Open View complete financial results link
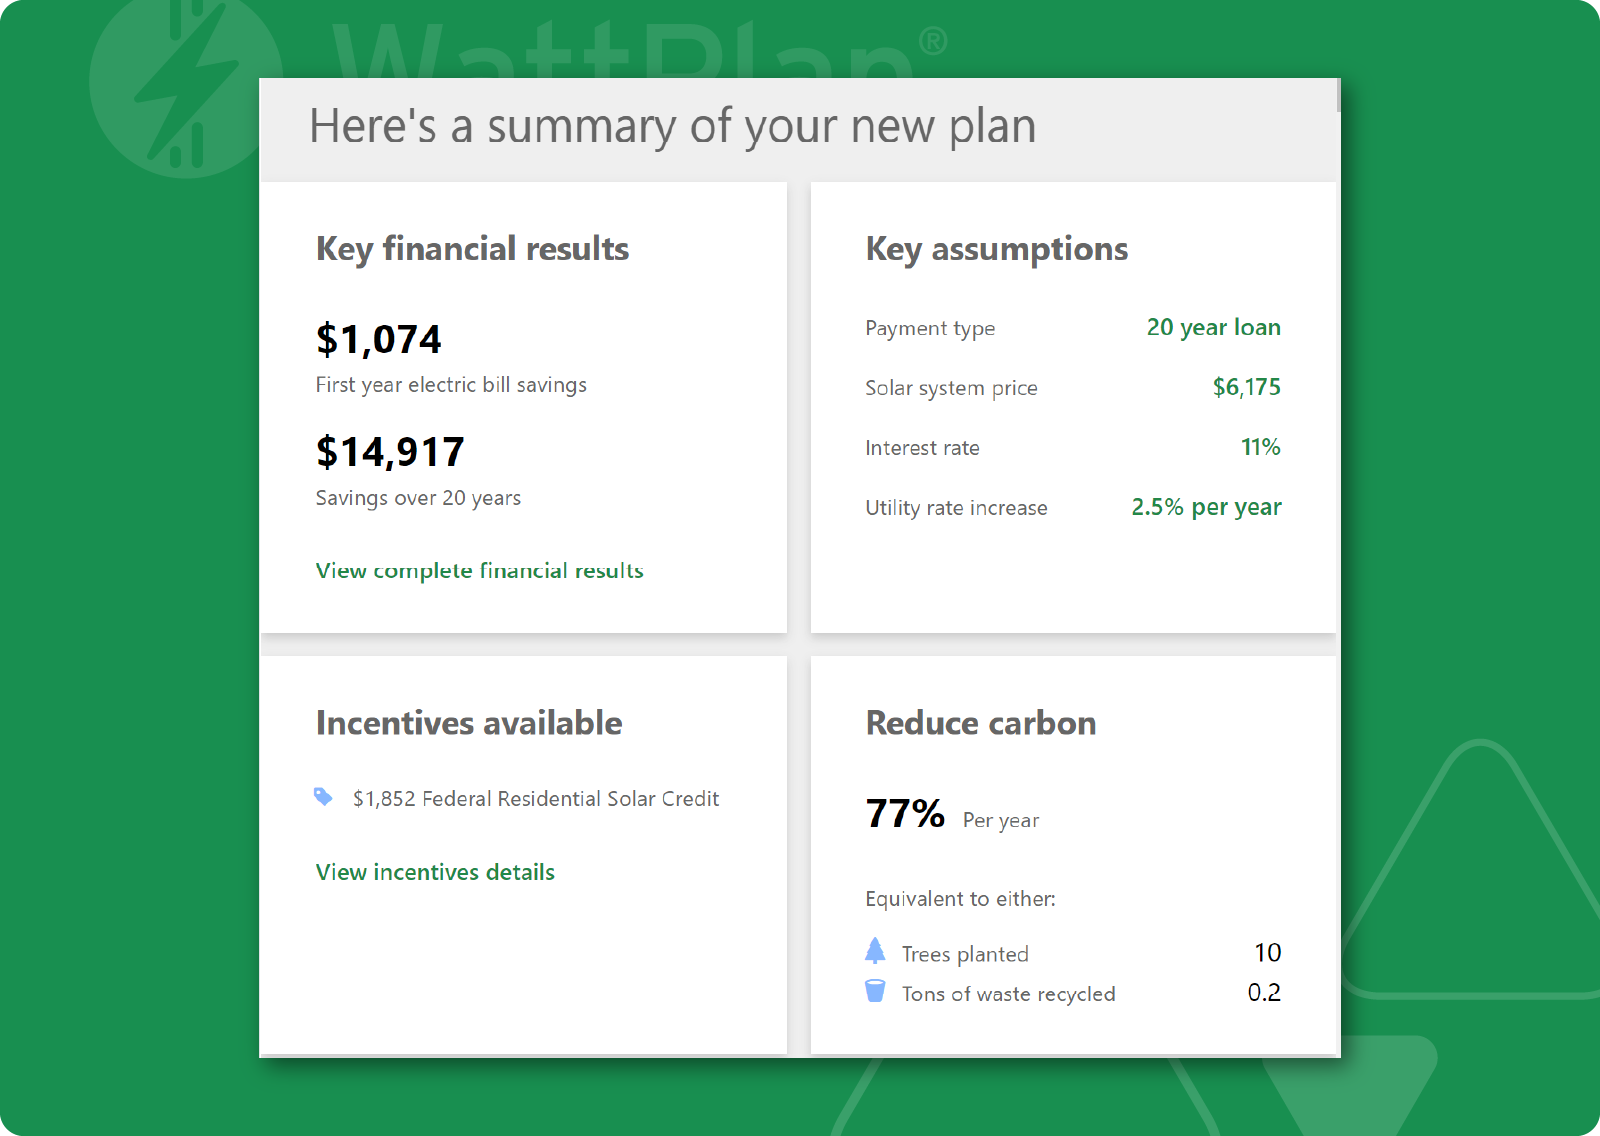Viewport: 1600px width, 1136px height. click(479, 571)
